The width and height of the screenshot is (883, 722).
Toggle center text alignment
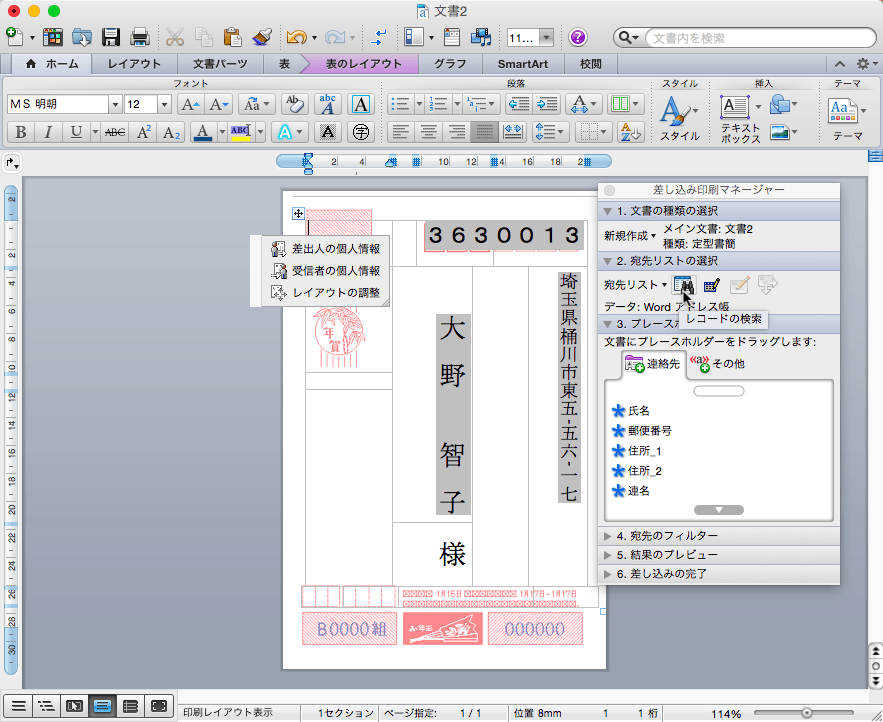coord(429,133)
